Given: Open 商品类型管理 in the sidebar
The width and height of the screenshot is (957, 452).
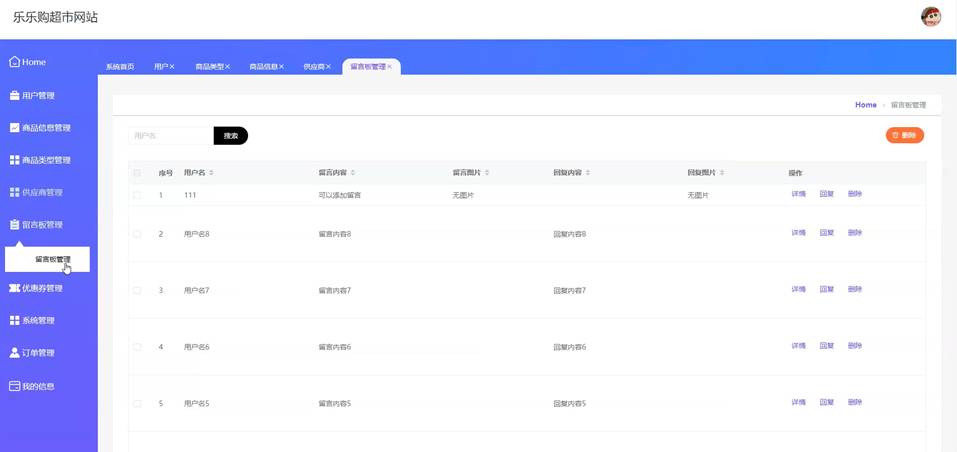Looking at the screenshot, I should (x=40, y=160).
